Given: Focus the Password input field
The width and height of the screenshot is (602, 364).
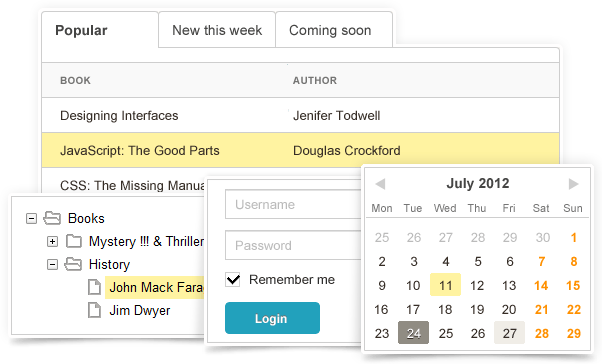Looking at the screenshot, I should click(x=294, y=245).
